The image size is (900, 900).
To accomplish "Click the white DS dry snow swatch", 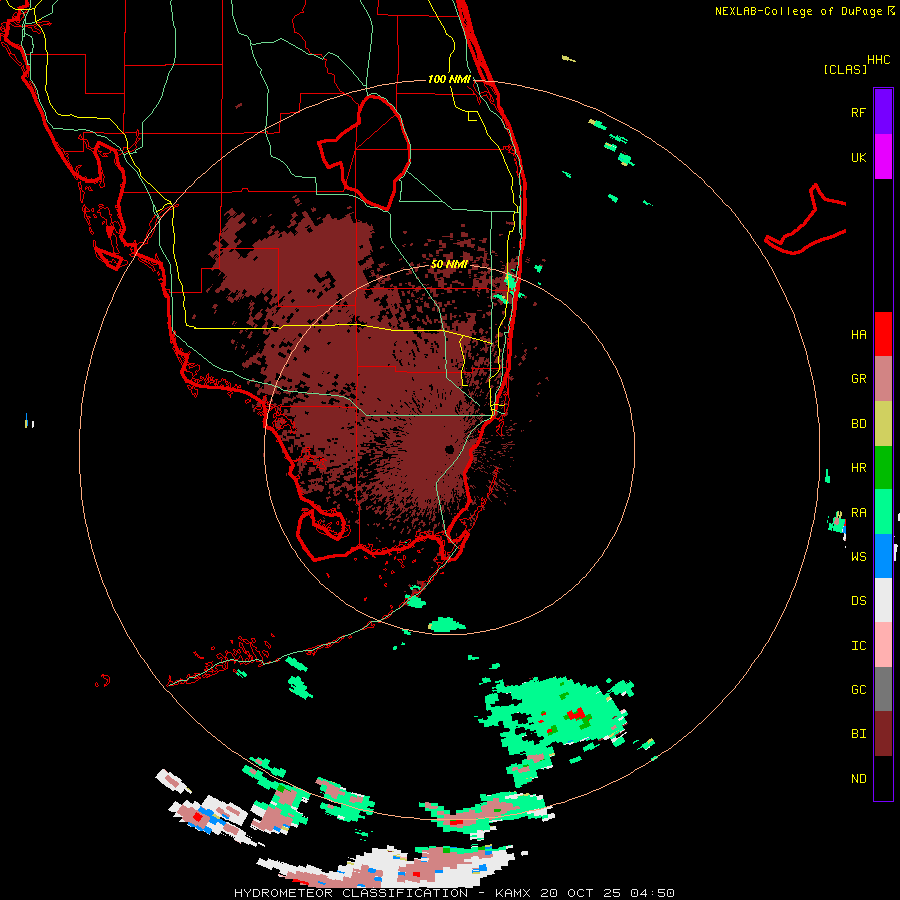I will tap(883, 600).
